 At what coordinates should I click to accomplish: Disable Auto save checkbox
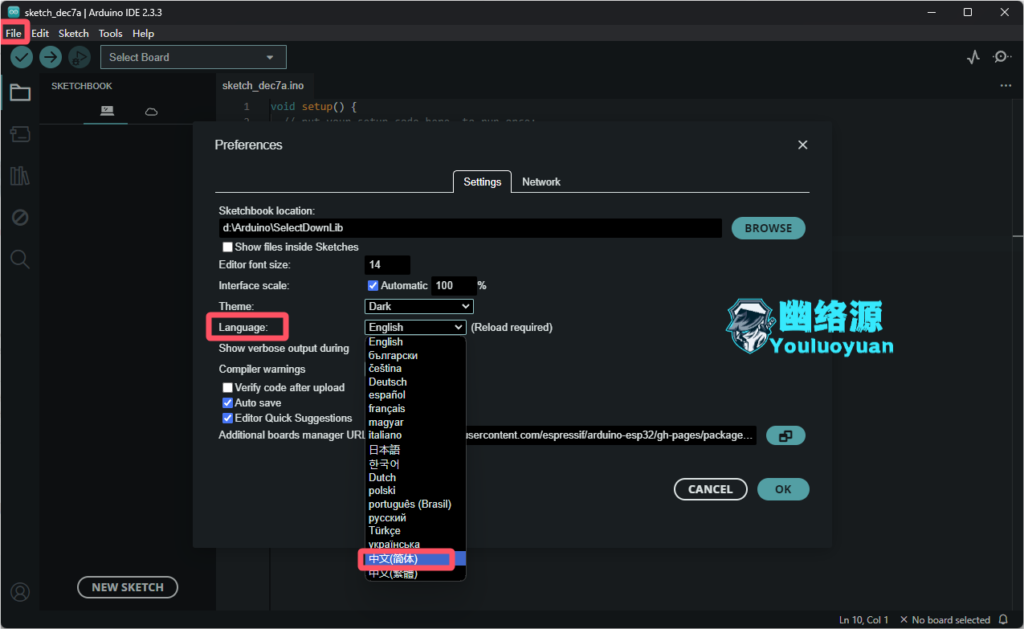pyautogui.click(x=227, y=403)
